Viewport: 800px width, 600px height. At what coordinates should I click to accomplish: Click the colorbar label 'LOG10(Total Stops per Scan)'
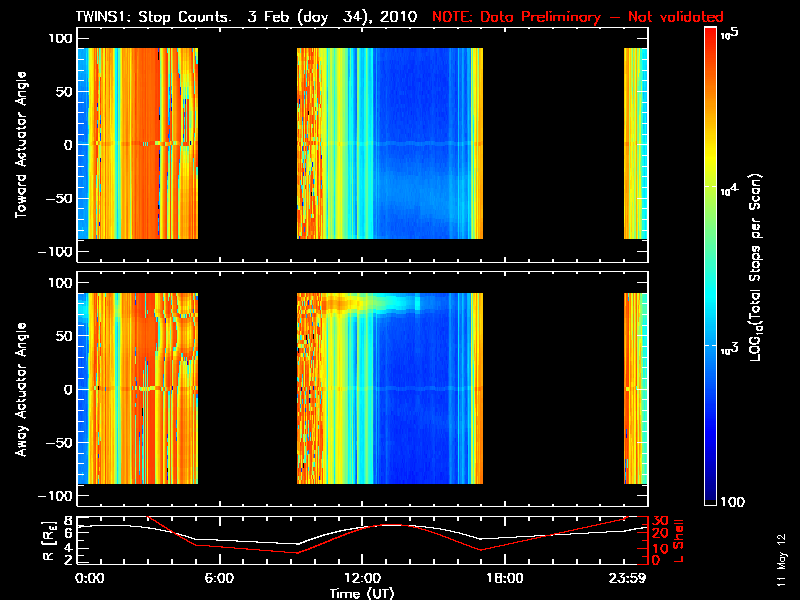[756, 267]
